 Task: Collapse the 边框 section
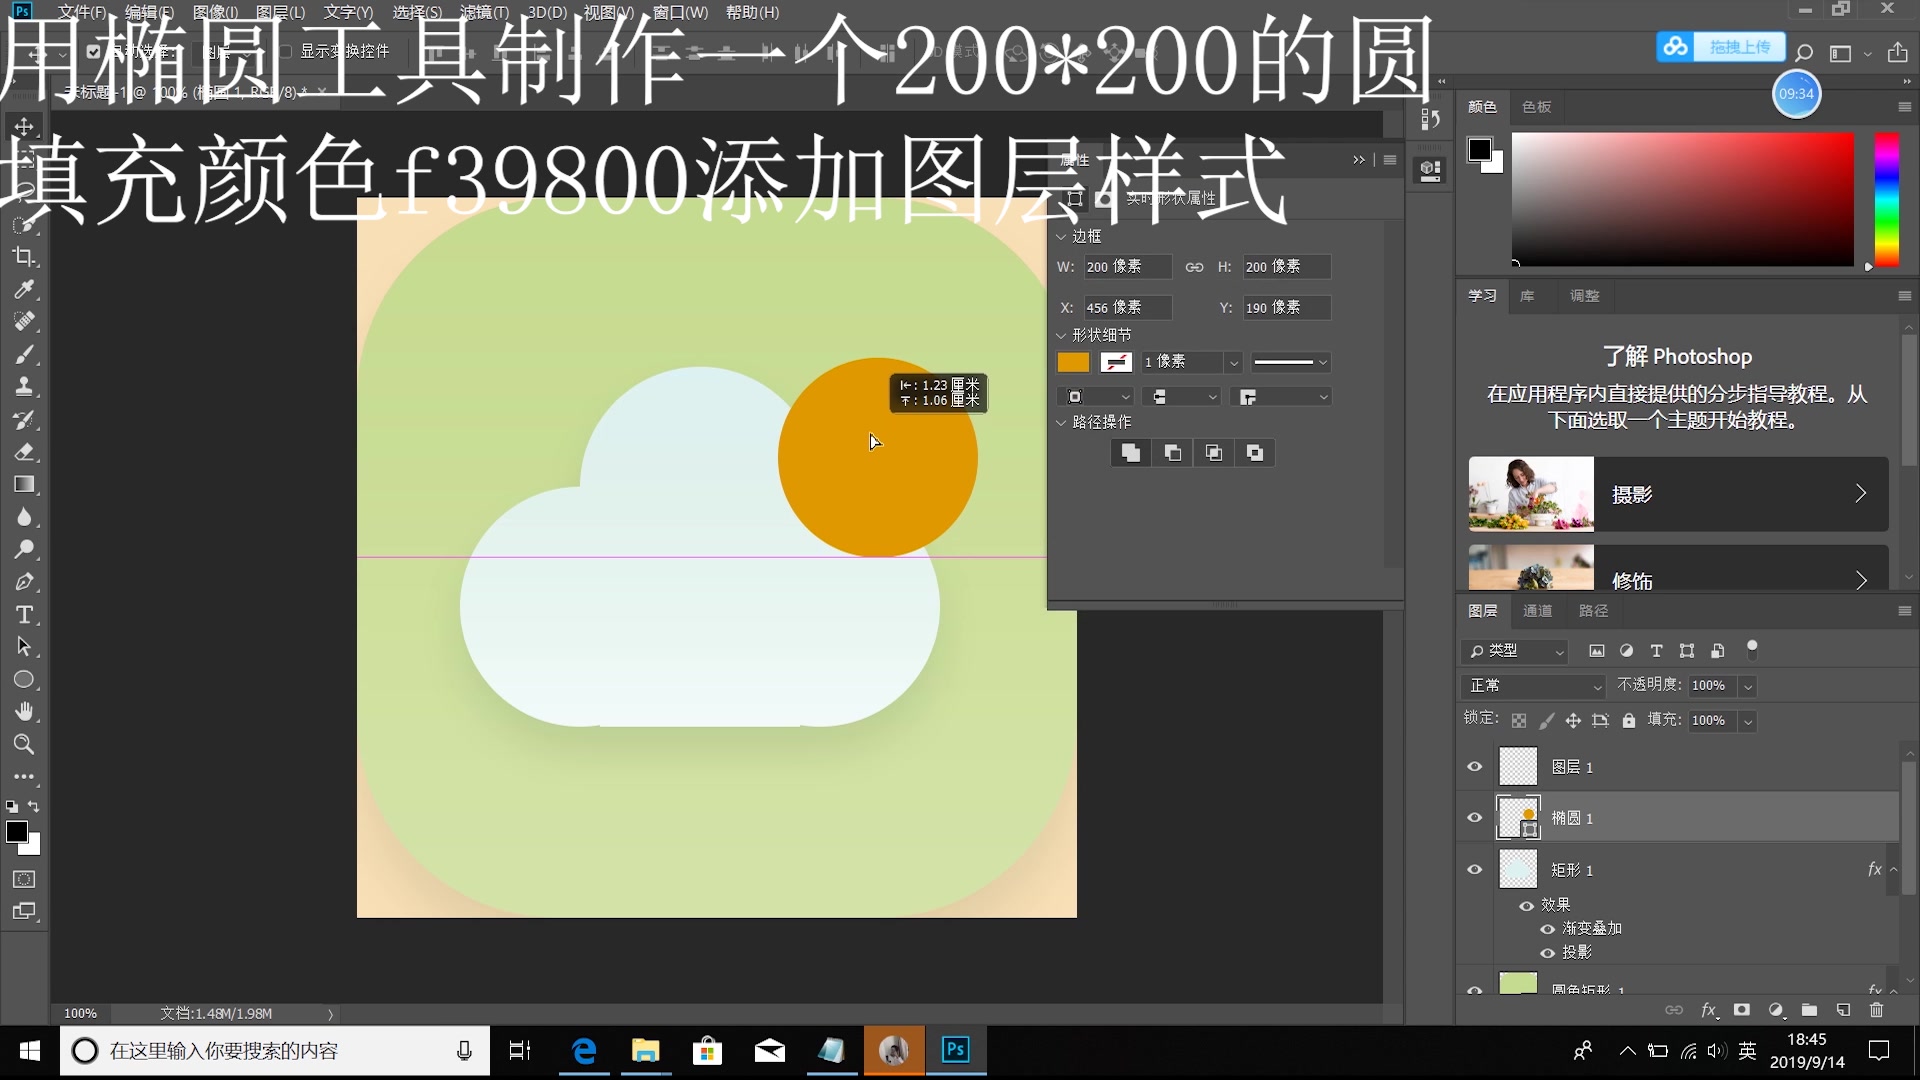[1062, 237]
